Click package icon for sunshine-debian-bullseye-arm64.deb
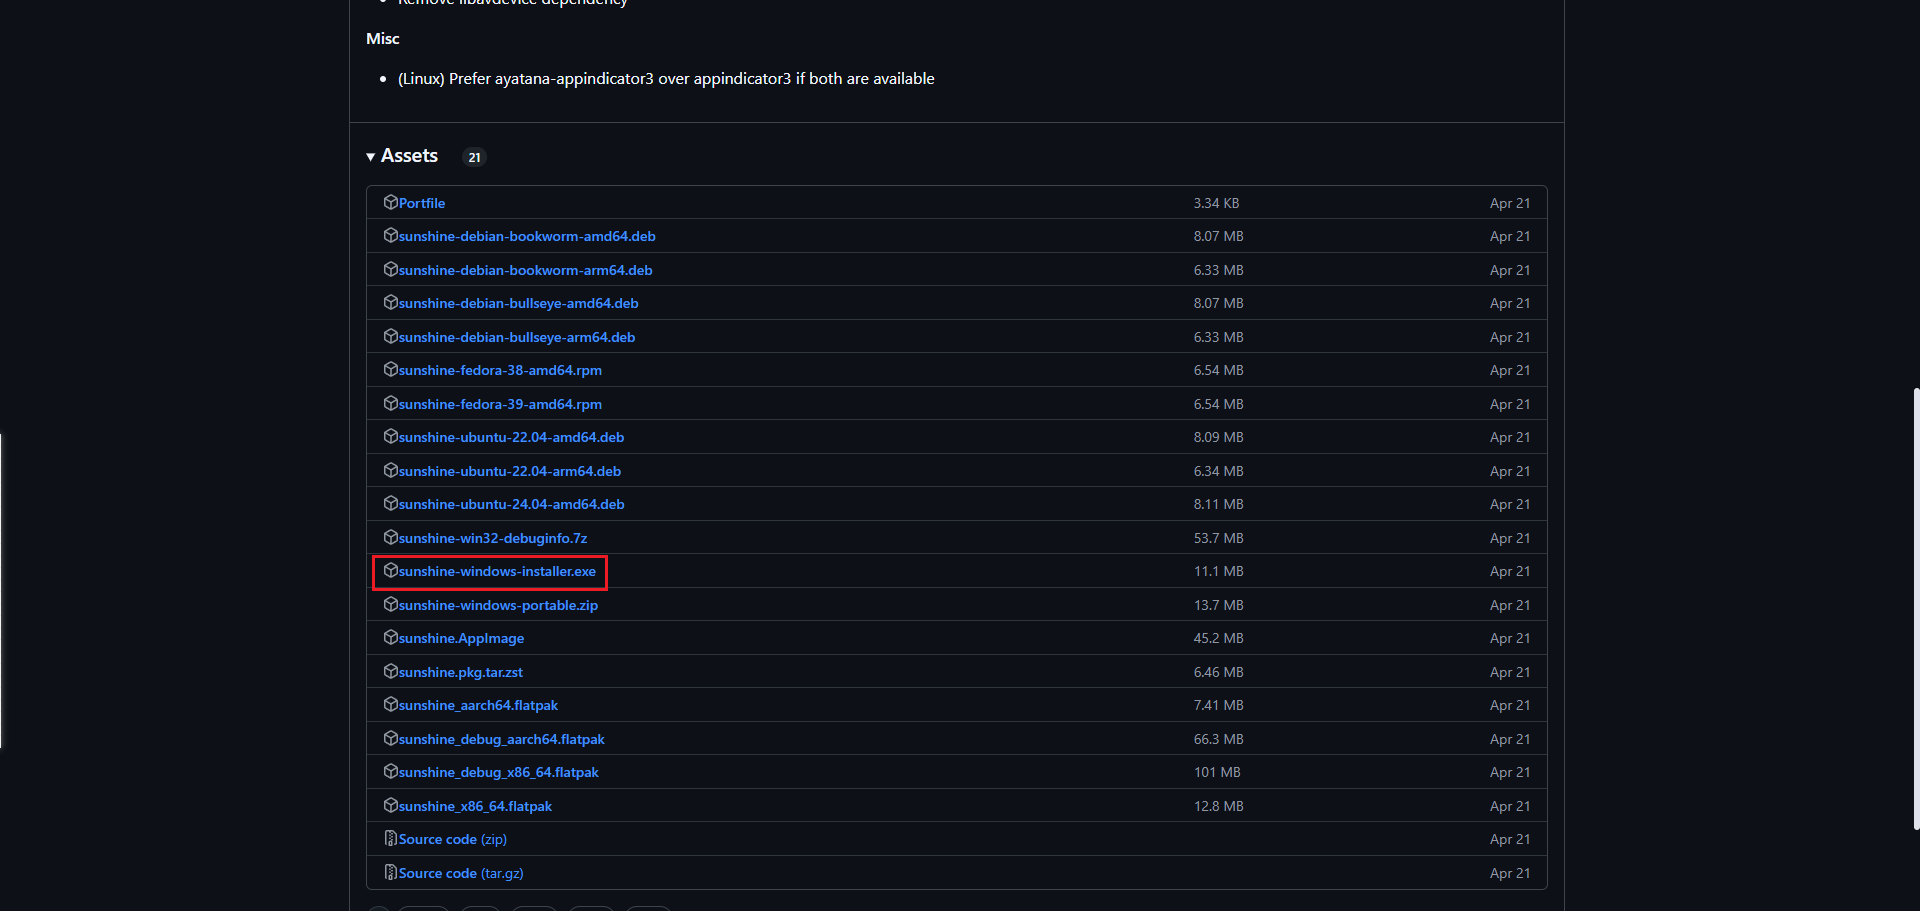Image resolution: width=1920 pixels, height=911 pixels. pos(391,336)
